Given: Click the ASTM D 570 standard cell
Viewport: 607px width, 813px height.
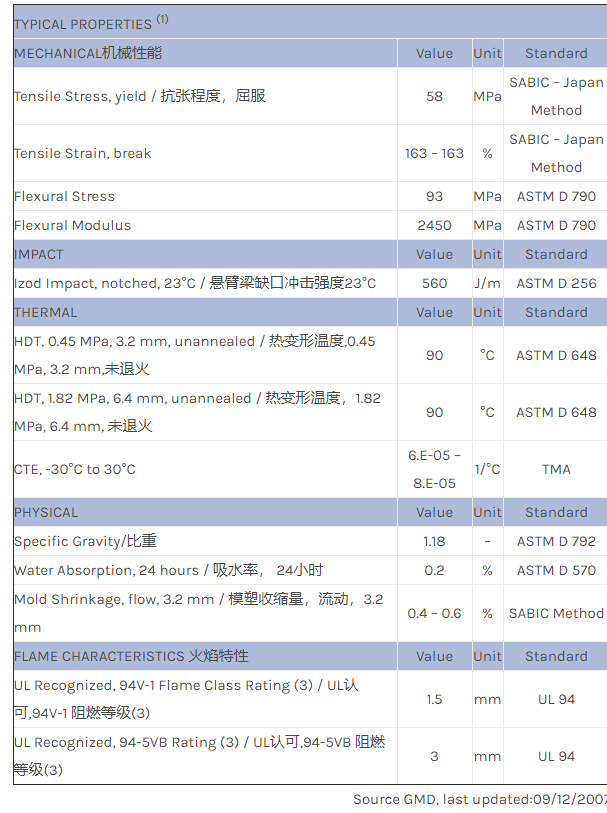Looking at the screenshot, I should 556,570.
